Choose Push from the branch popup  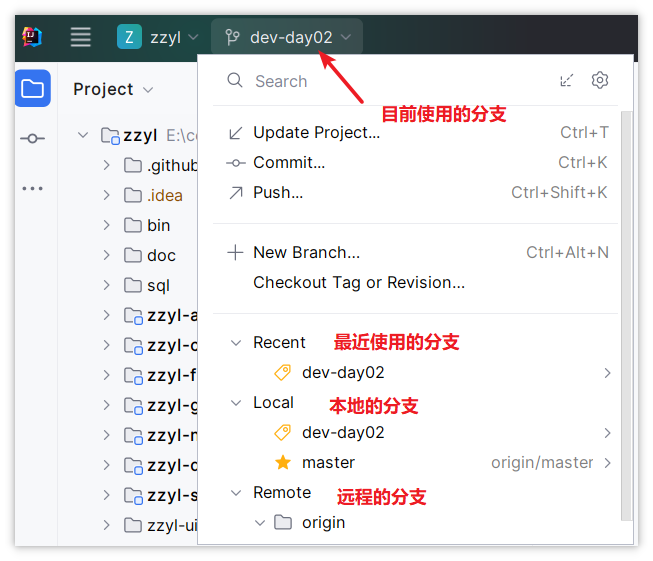[x=418, y=193]
